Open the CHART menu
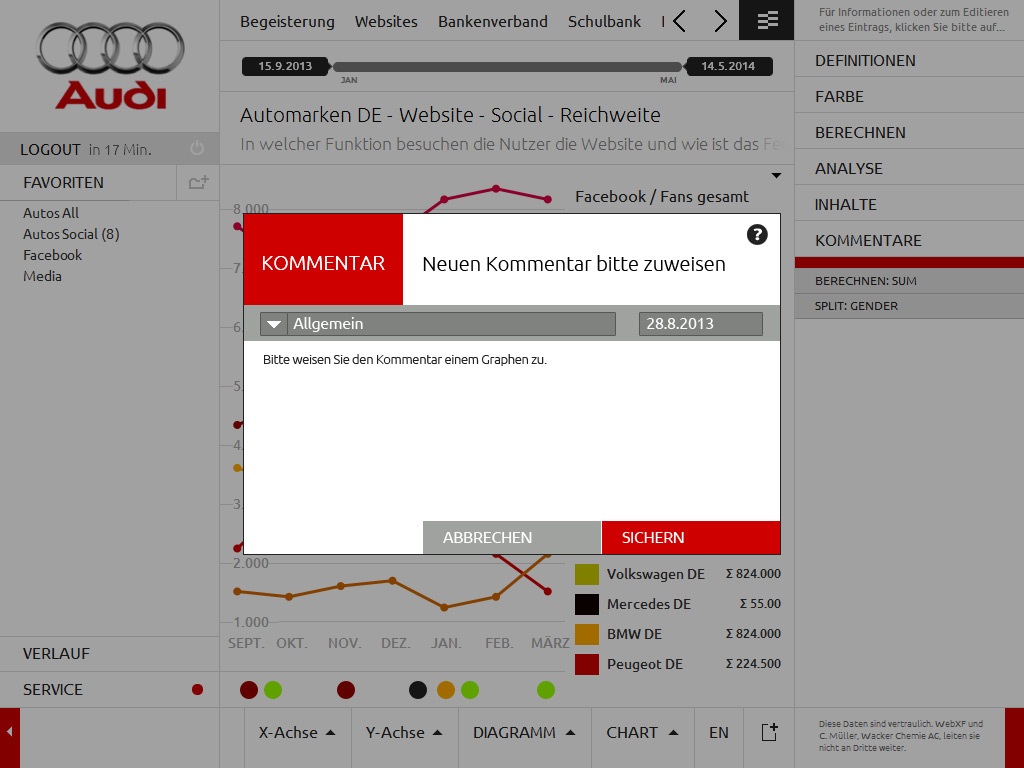The image size is (1024, 768). pos(642,733)
